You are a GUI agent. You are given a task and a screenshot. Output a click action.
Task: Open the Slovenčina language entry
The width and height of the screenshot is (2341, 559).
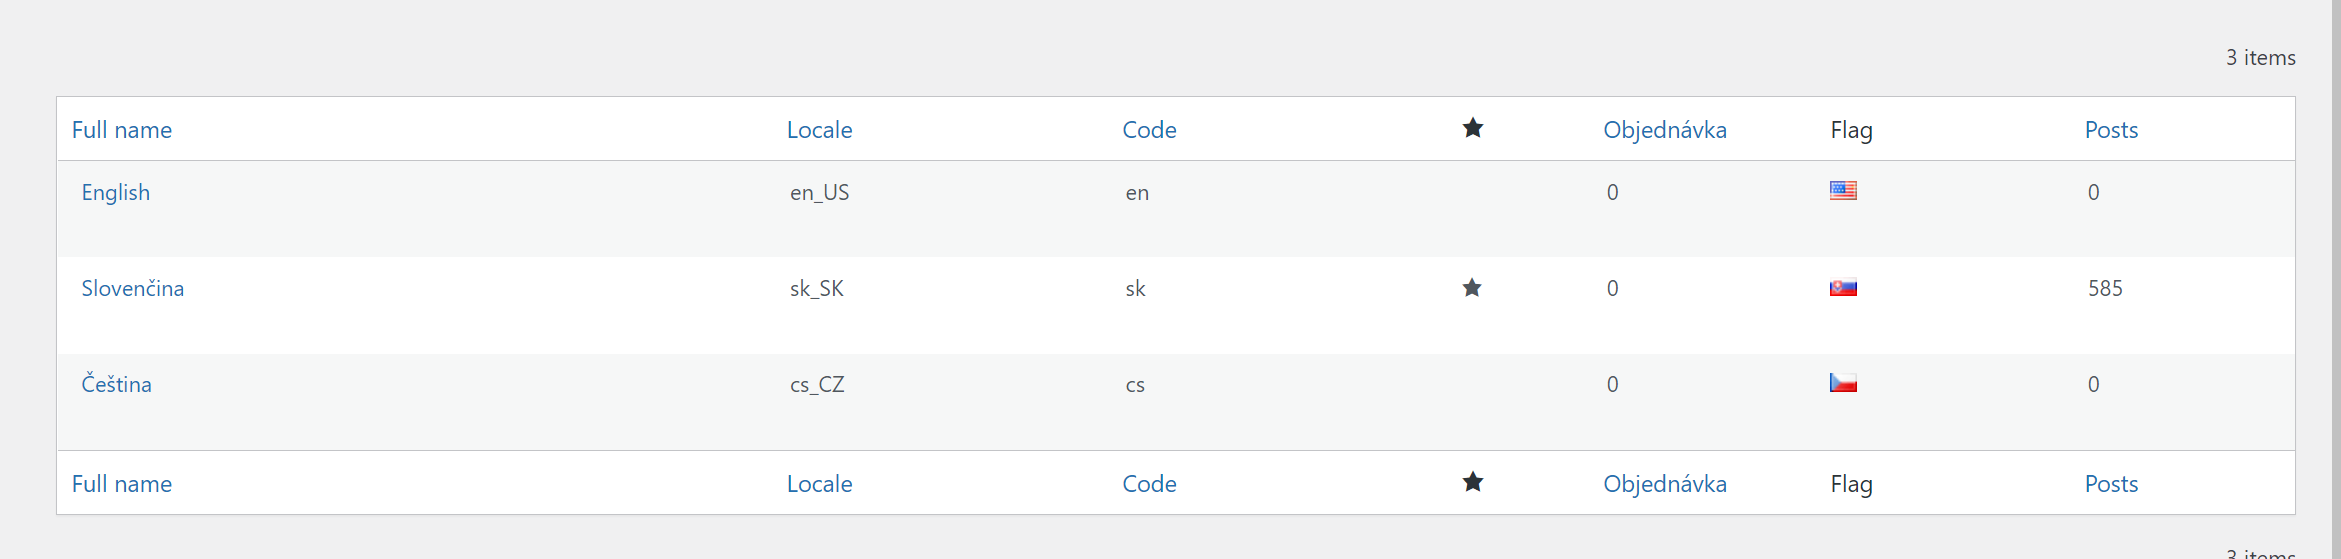click(133, 288)
